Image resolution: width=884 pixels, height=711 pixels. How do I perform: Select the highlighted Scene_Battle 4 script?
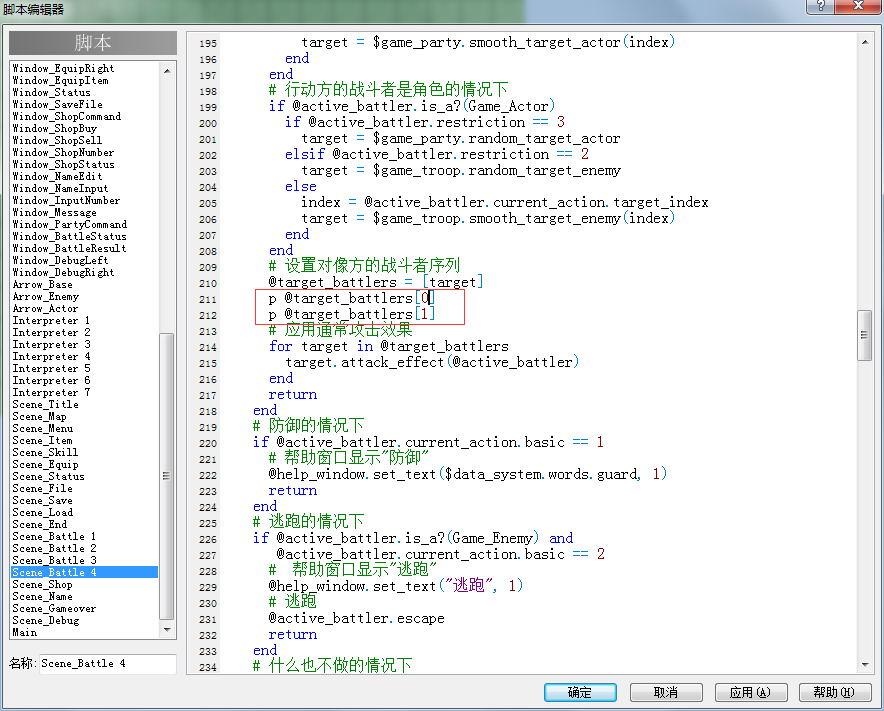(x=85, y=572)
